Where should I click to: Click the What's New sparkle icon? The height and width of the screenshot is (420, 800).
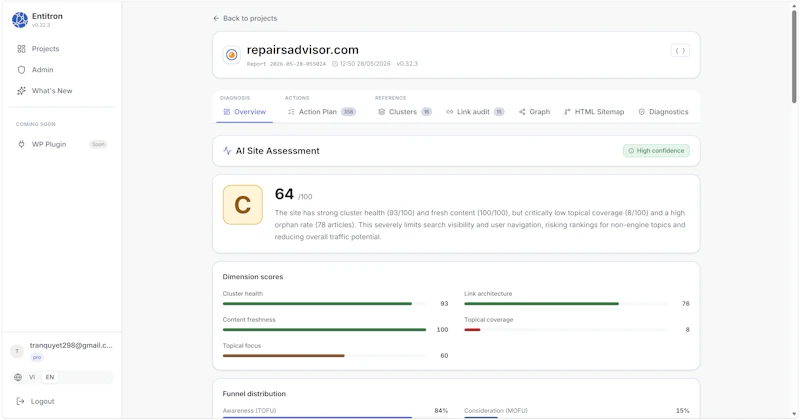pos(21,91)
